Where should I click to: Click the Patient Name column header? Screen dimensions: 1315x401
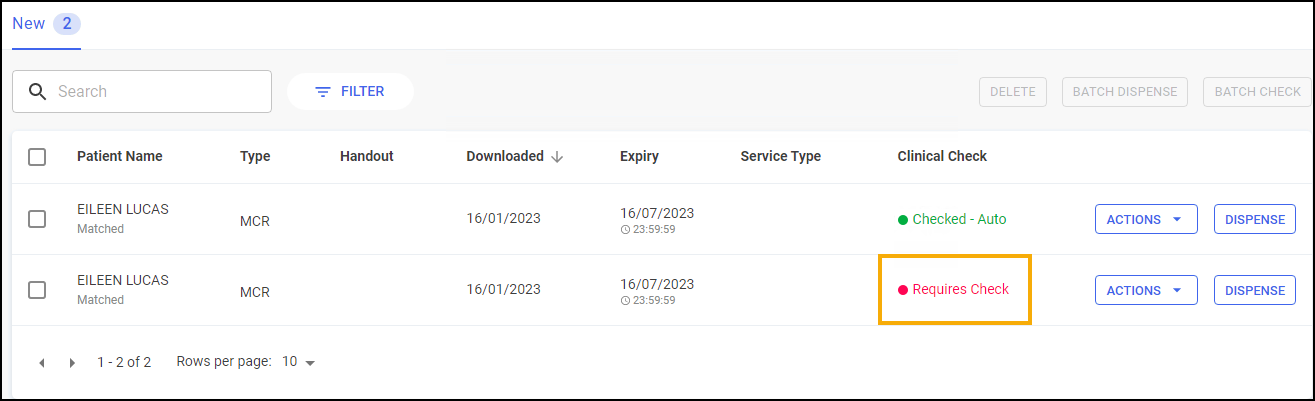coord(119,157)
